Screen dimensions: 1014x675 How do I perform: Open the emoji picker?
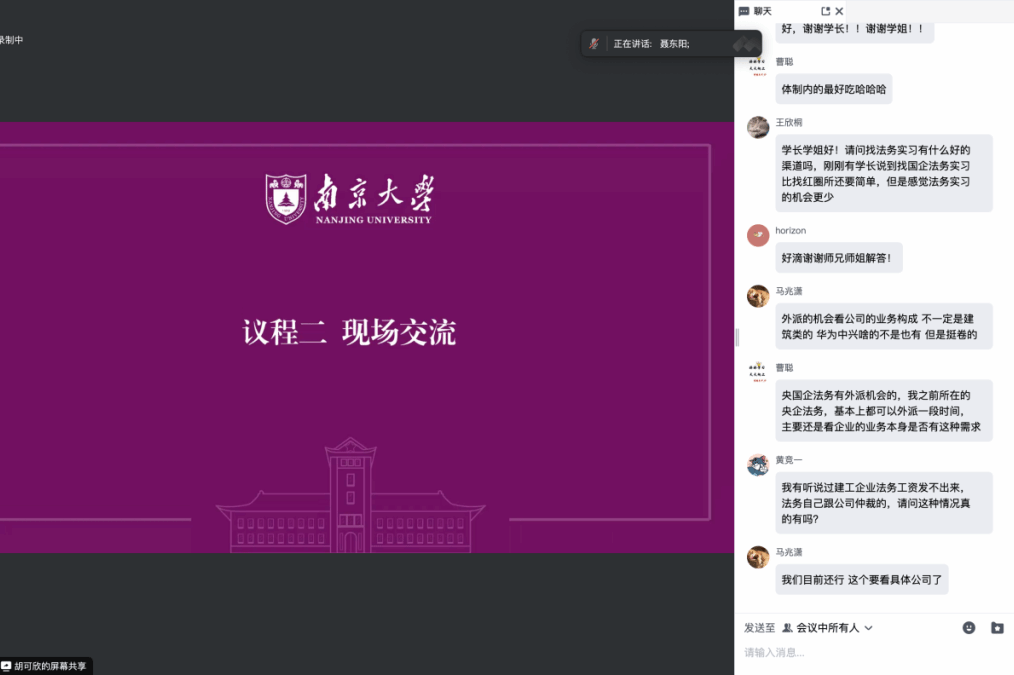[x=968, y=628]
